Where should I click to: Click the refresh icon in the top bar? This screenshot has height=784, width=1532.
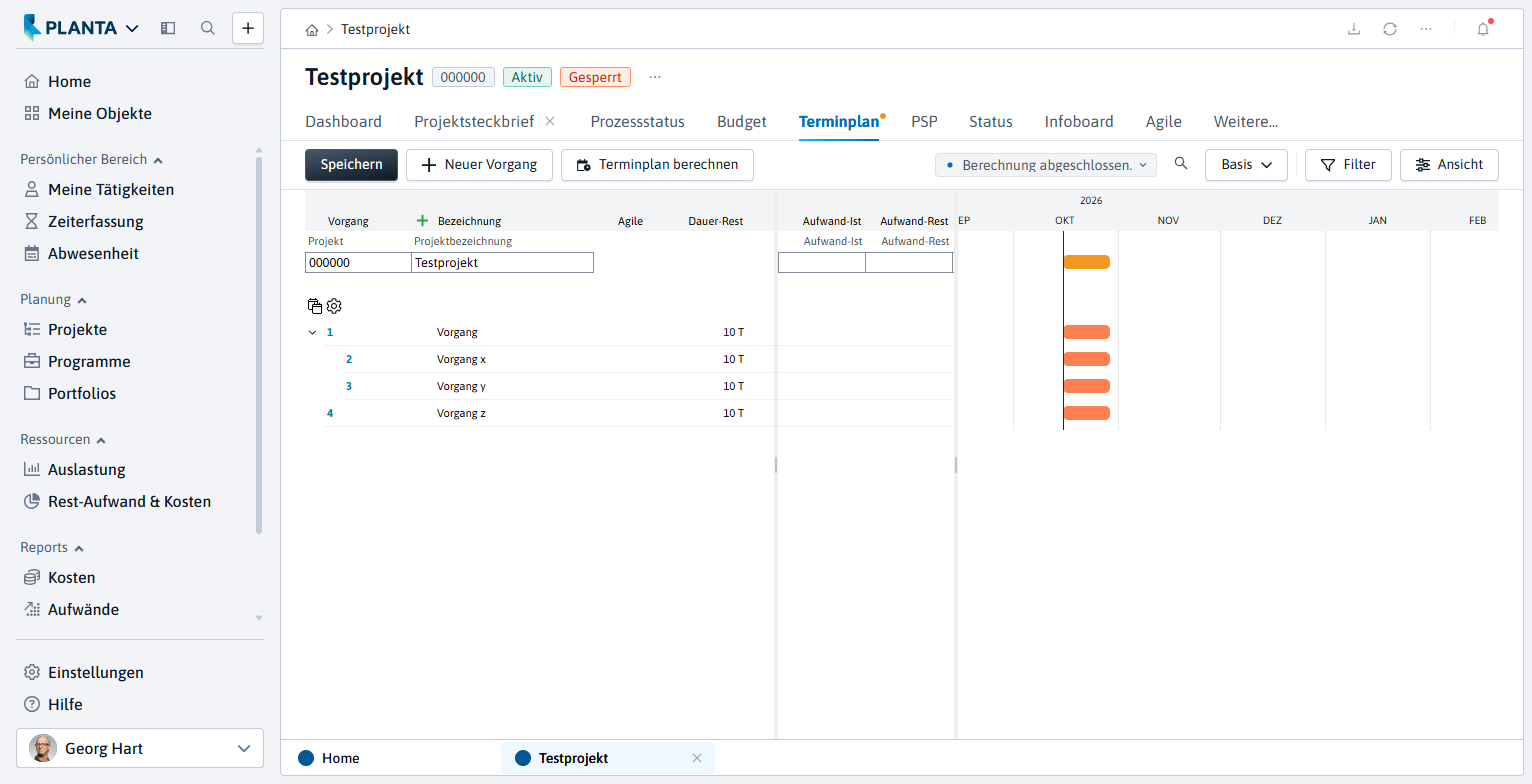(1390, 29)
